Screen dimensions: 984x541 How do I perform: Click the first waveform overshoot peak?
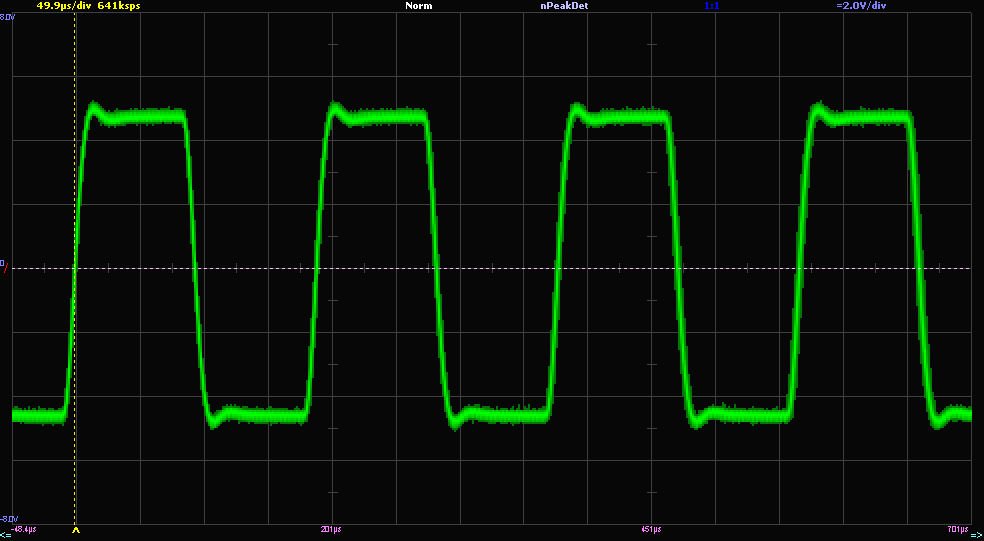(x=95, y=105)
